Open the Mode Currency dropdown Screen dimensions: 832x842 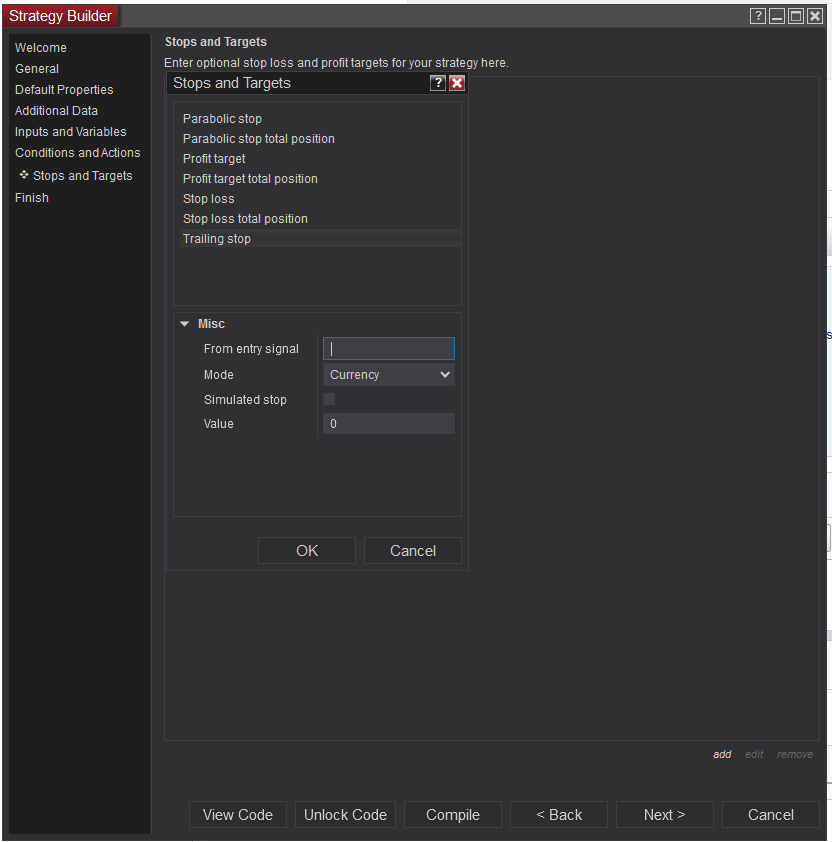coord(388,375)
